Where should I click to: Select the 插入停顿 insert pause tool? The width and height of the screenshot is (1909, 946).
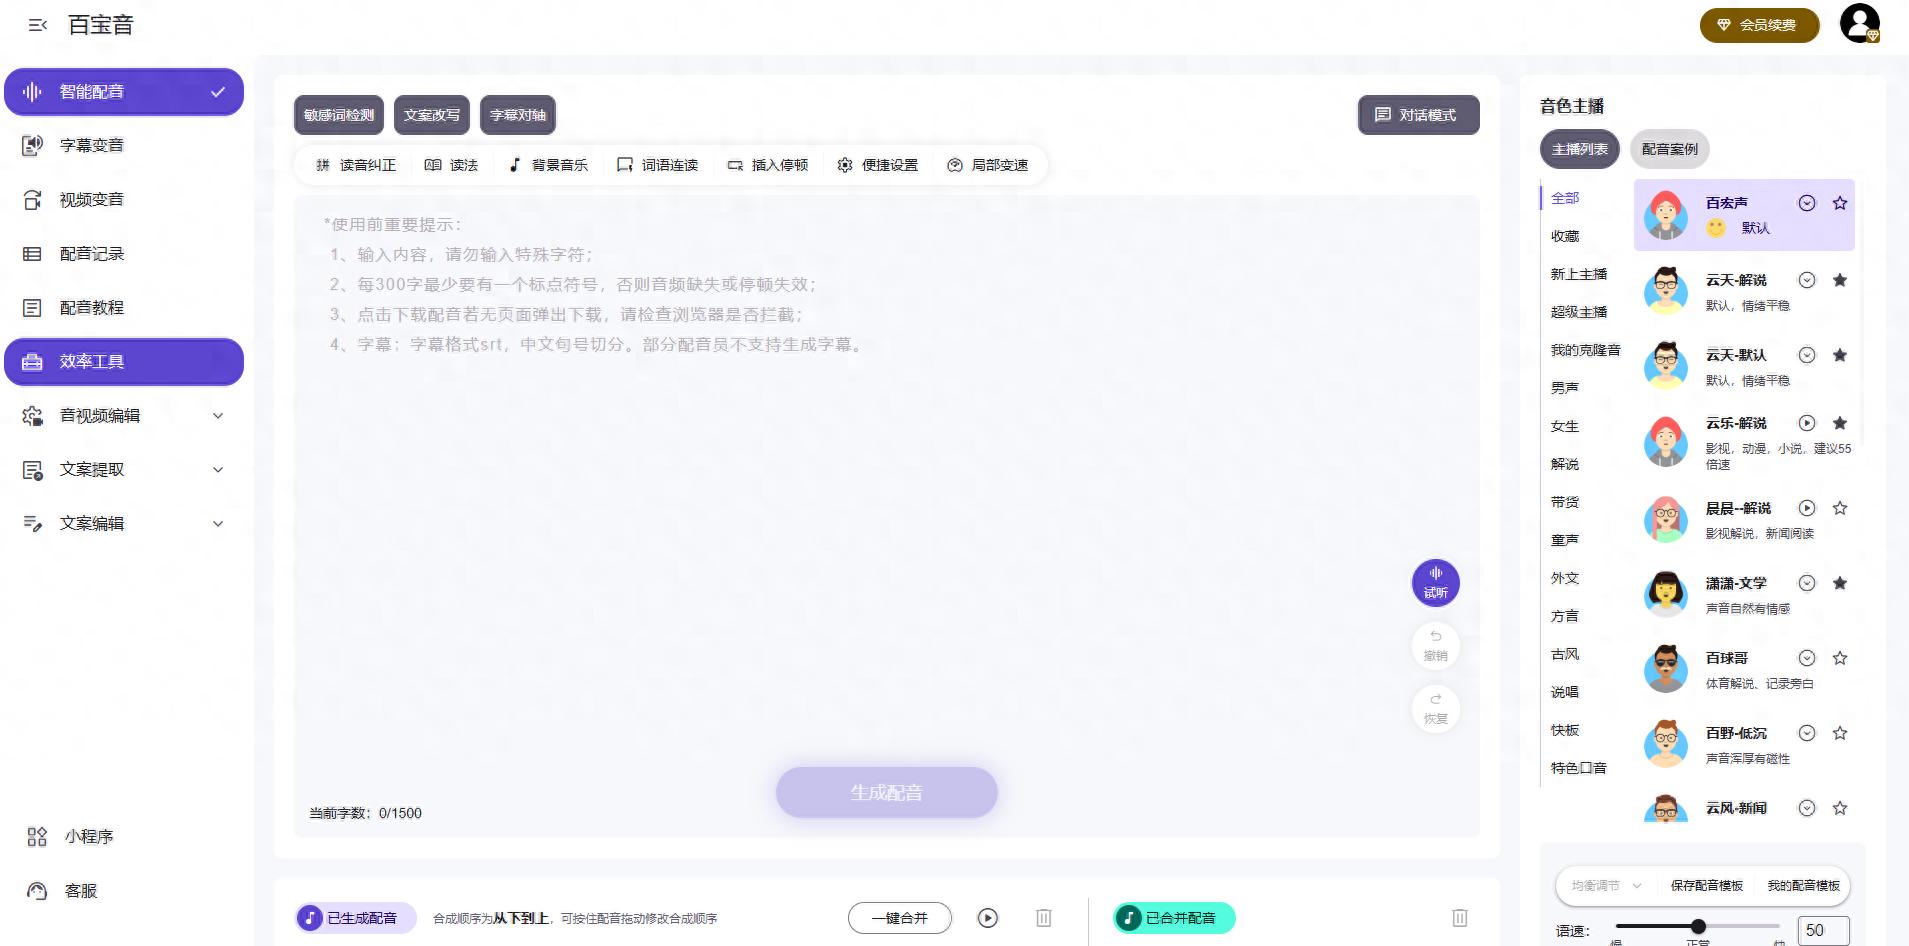pyautogui.click(x=767, y=165)
